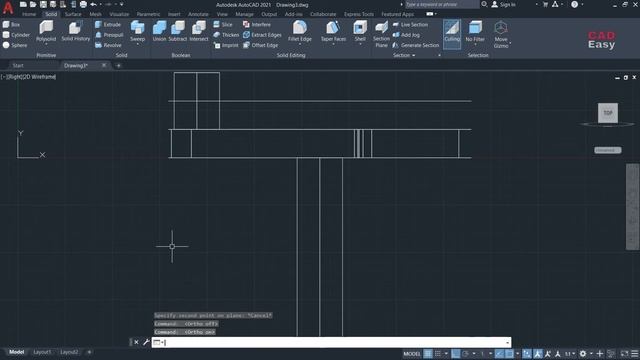
Task: Switch to the Home ribbon tab
Action: click(x=29, y=14)
